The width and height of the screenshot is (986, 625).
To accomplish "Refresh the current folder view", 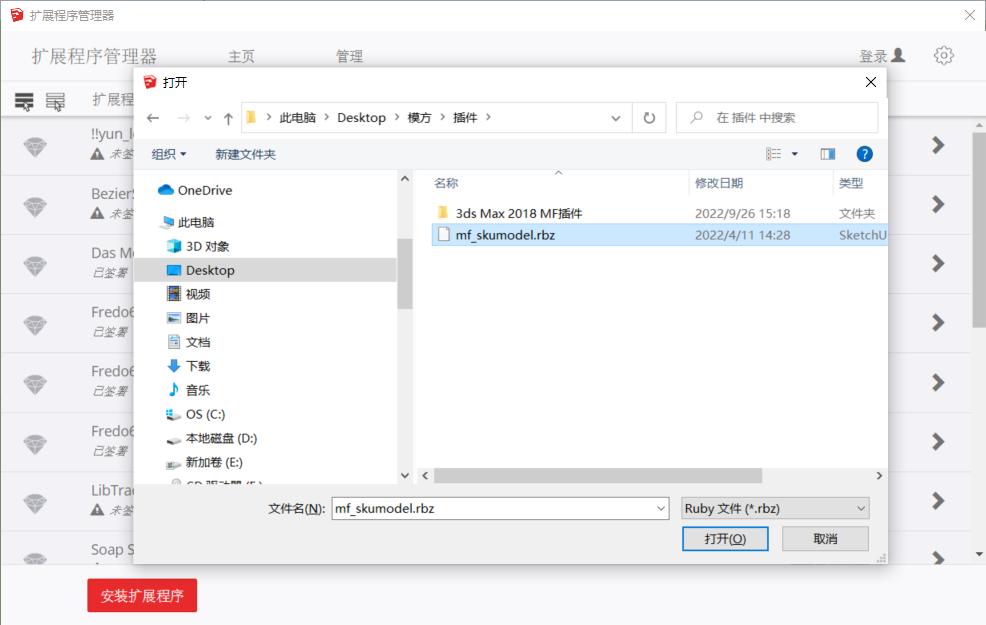I will click(x=649, y=118).
